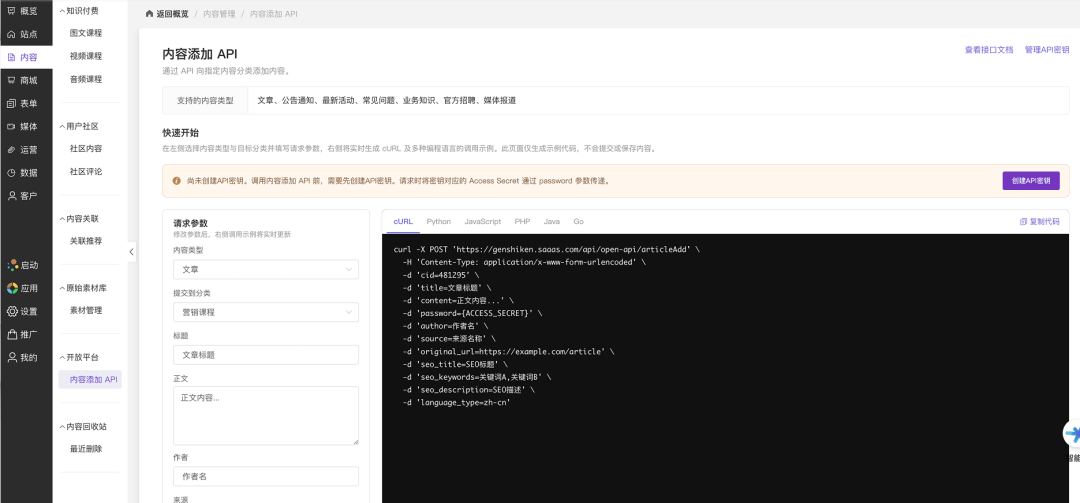1080x503 pixels.
Task: Select 内容添加 API in the sidebar
Action: pyautogui.click(x=90, y=380)
